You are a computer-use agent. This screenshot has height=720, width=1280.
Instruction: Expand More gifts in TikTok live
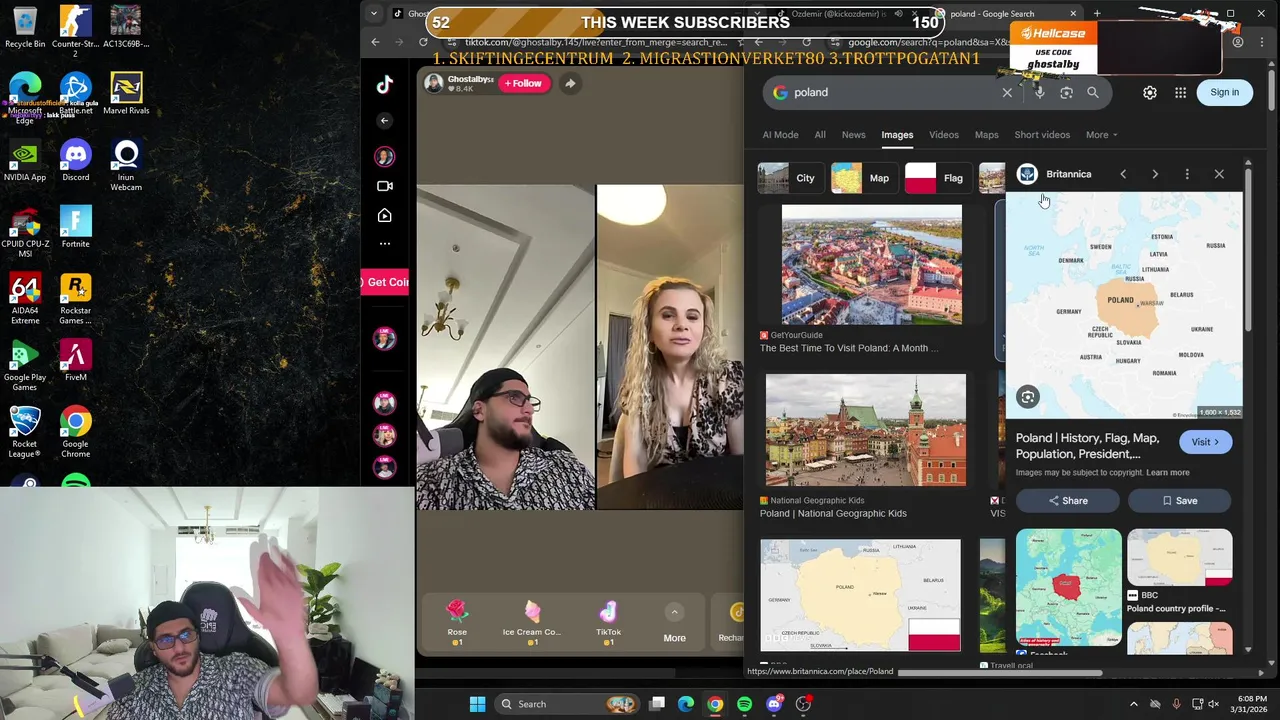[674, 623]
